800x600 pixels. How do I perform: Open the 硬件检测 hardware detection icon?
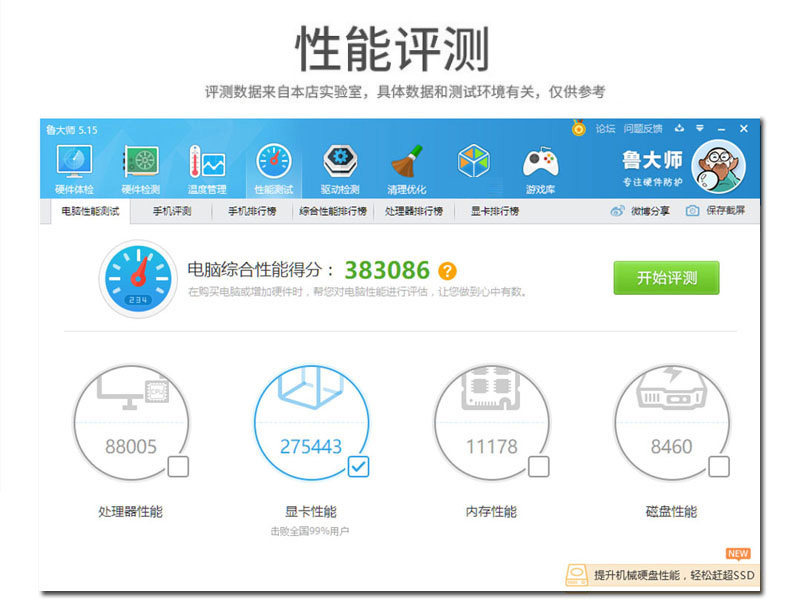[x=141, y=170]
